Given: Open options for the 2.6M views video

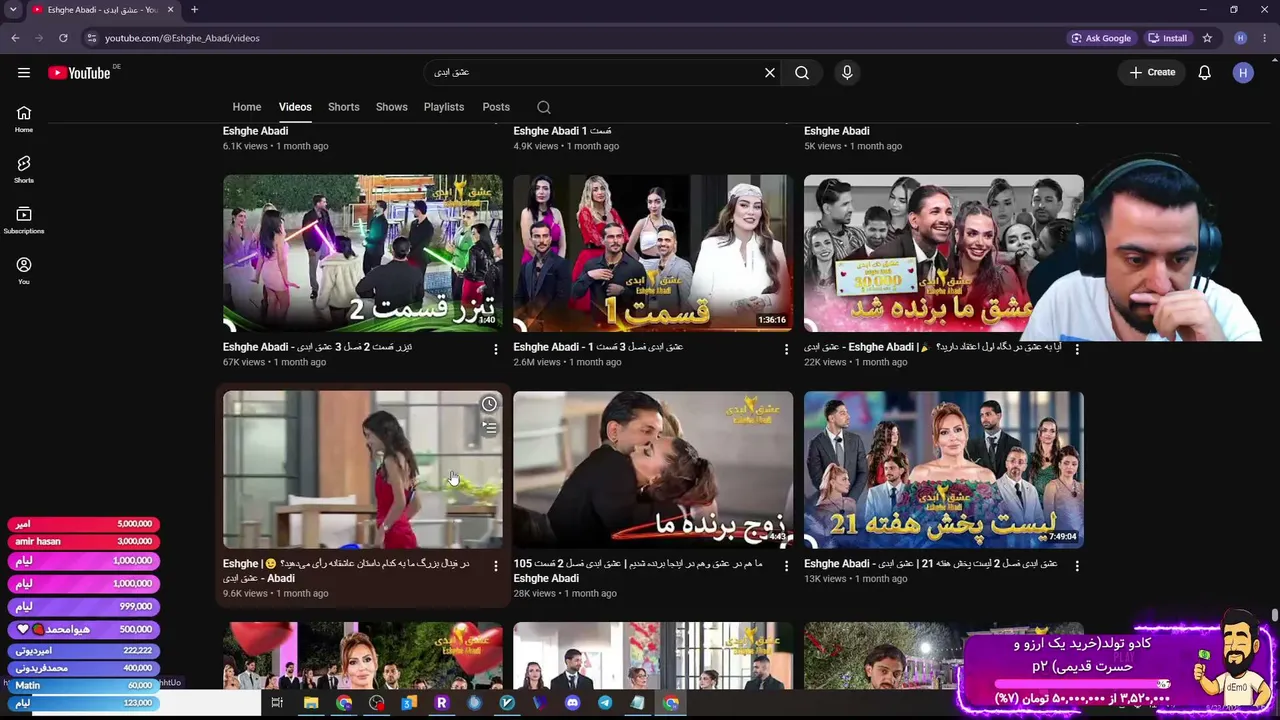Looking at the screenshot, I should [x=786, y=349].
